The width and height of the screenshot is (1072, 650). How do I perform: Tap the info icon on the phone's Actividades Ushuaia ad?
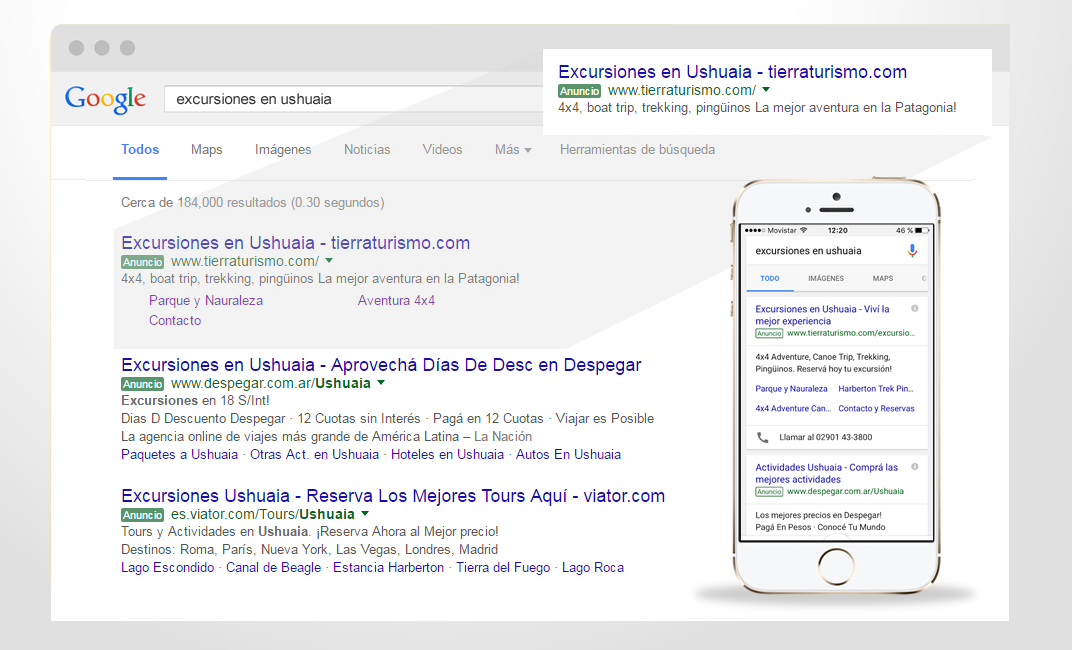click(915, 467)
